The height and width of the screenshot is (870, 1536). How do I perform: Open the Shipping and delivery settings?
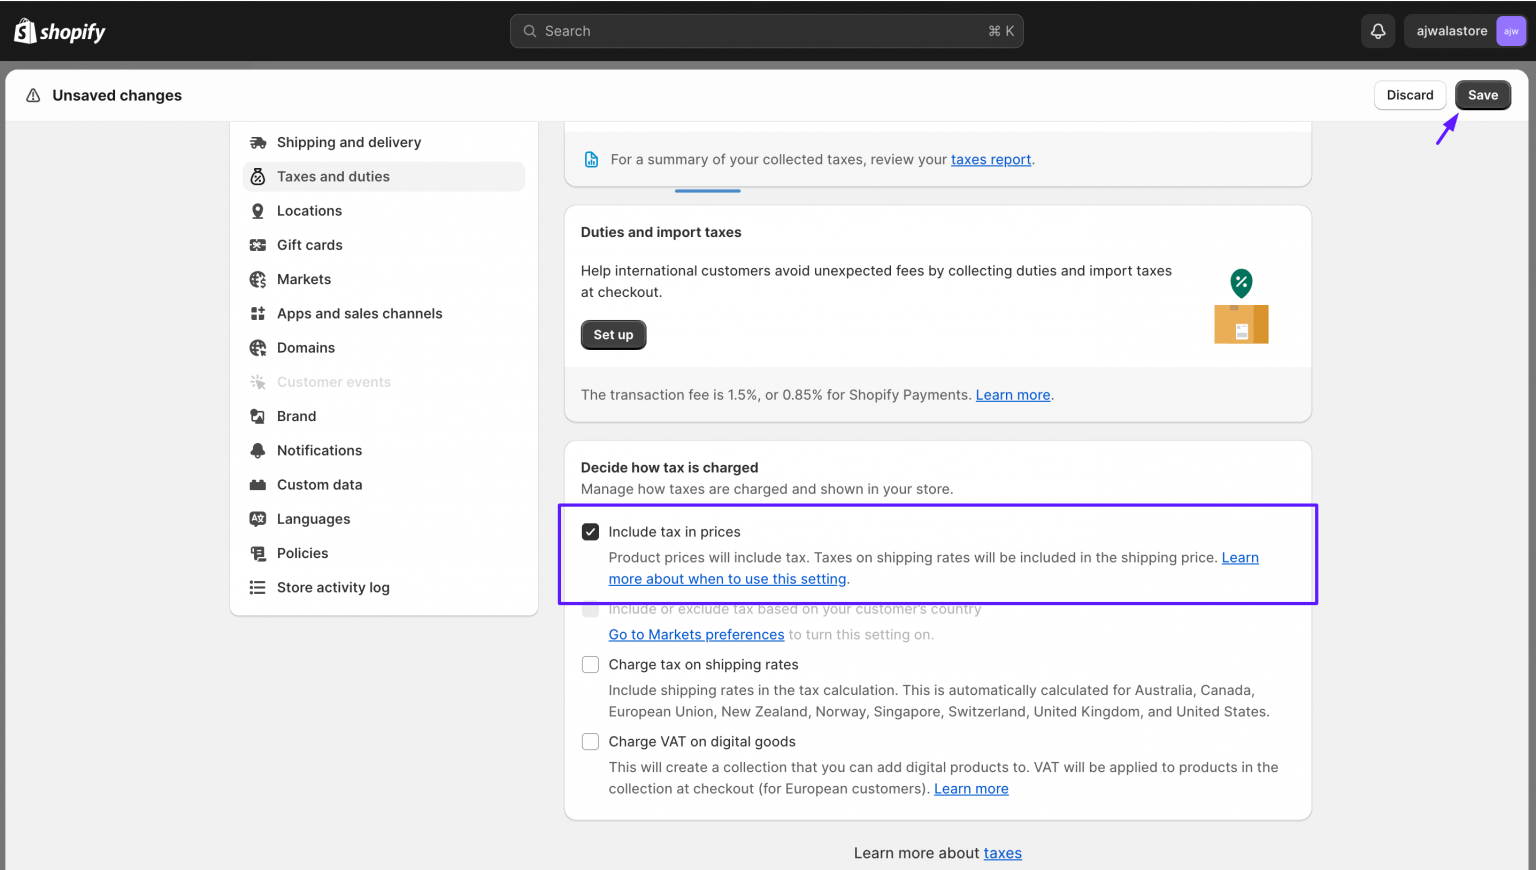[x=348, y=142]
